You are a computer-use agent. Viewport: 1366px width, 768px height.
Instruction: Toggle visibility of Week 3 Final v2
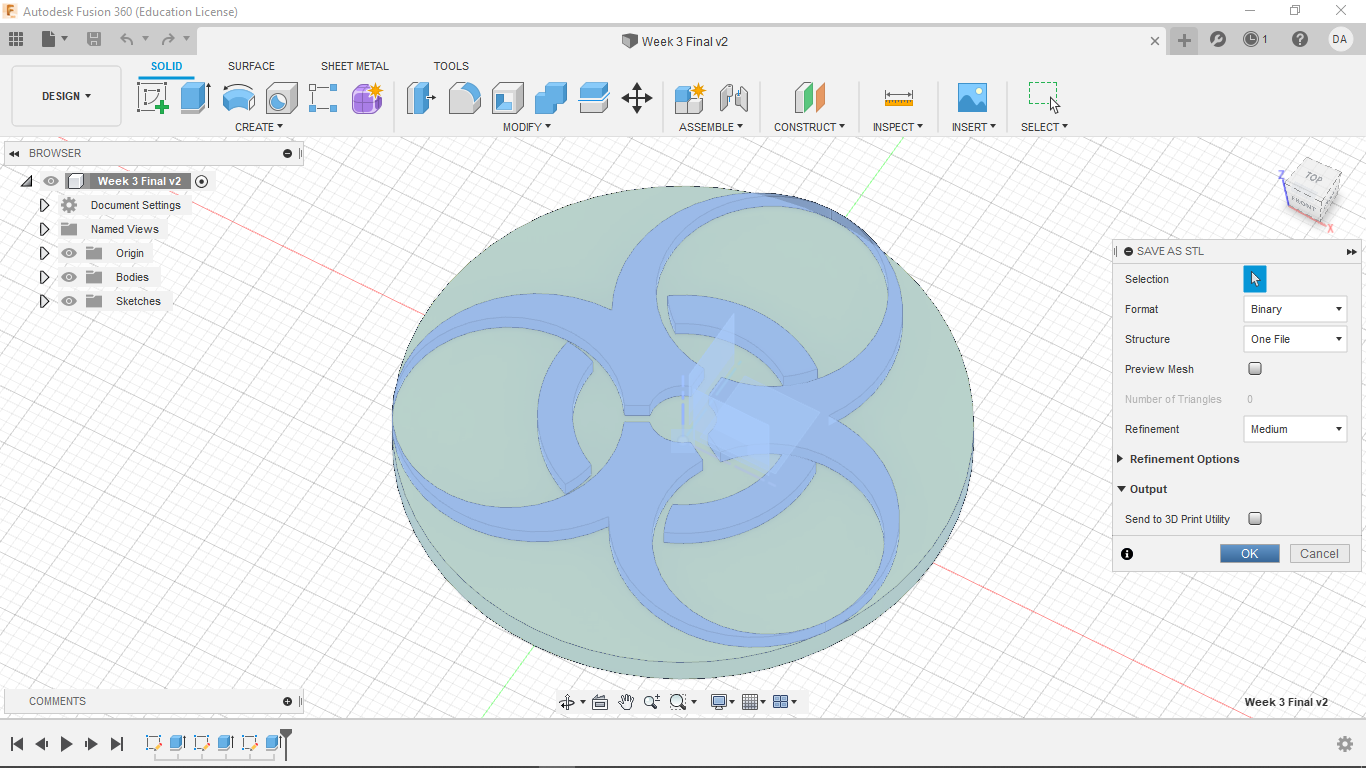click(51, 181)
